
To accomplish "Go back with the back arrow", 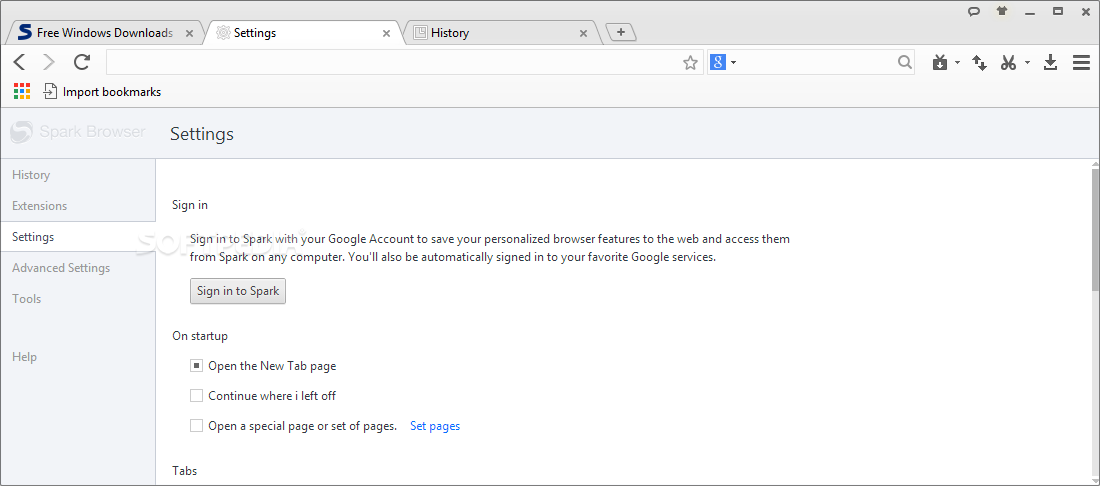I will click(20, 62).
